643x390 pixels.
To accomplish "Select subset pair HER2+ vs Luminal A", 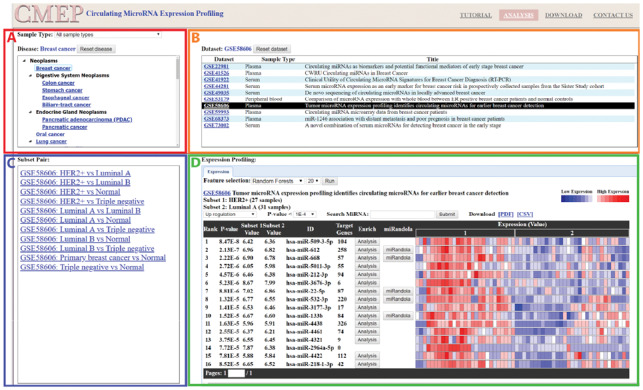I will pyautogui.click(x=75, y=173).
